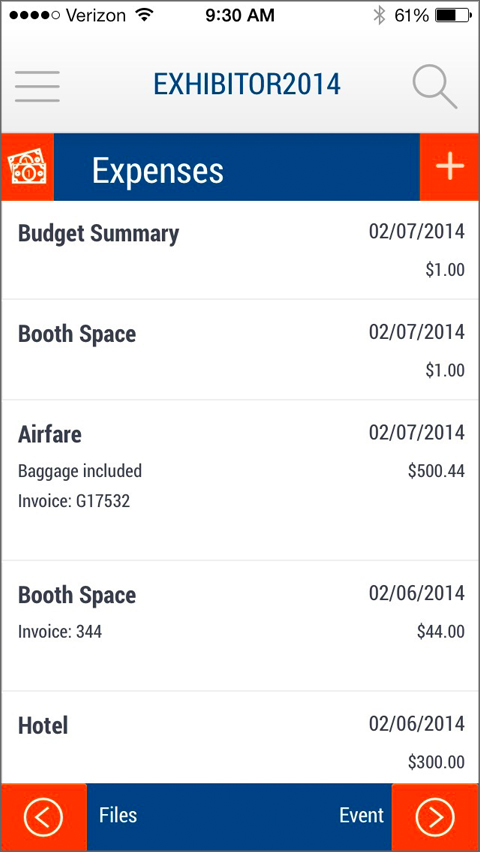Tap Invoice: G17532 text
The width and height of the screenshot is (480, 852).
point(74,500)
